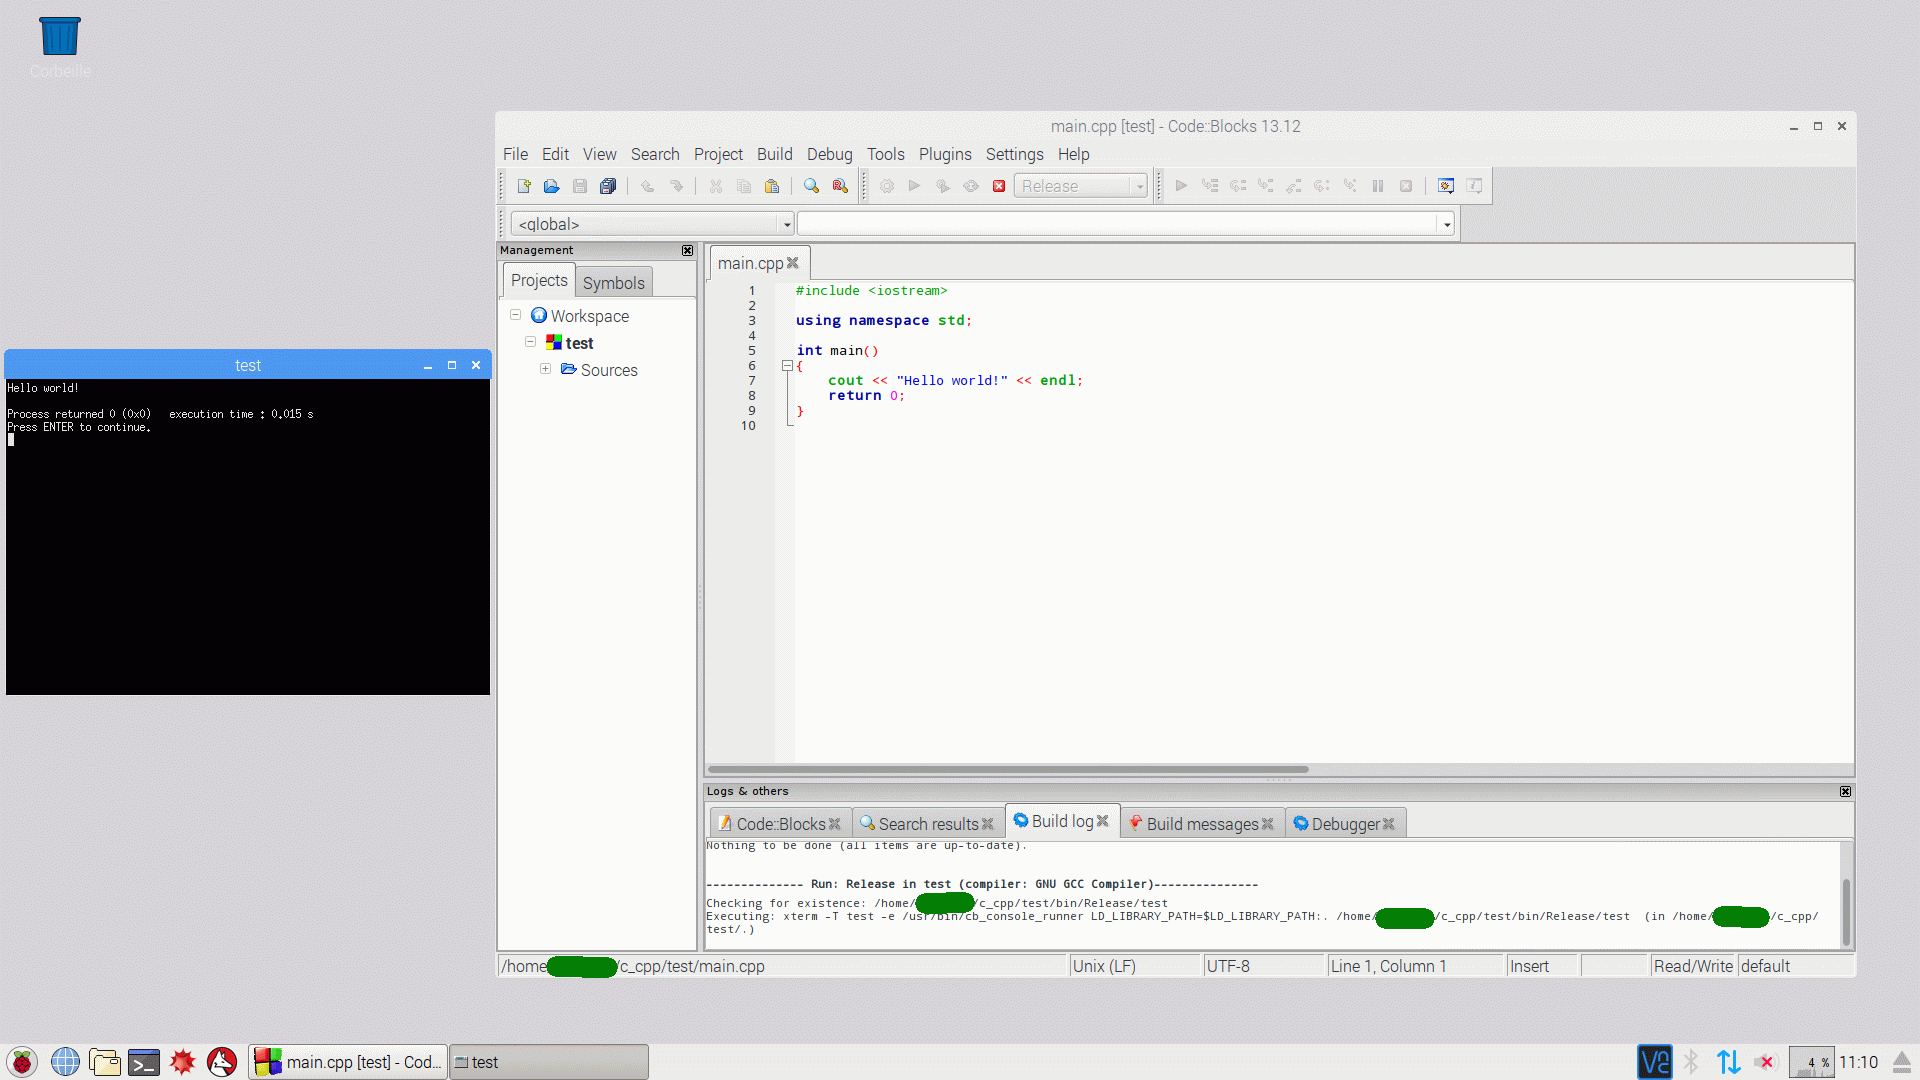The image size is (1920, 1080).
Task: Open the Raspberry Pi menu icon
Action: pyautogui.click(x=22, y=1062)
